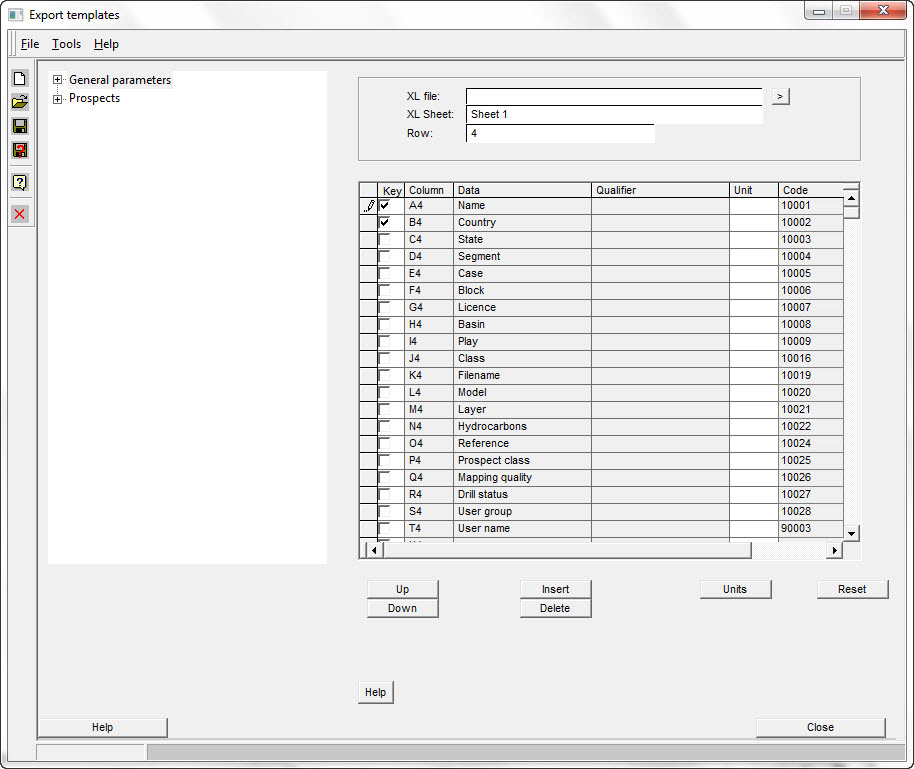Click the save-as icon with question mark
The width and height of the screenshot is (914, 769).
pyautogui.click(x=19, y=150)
